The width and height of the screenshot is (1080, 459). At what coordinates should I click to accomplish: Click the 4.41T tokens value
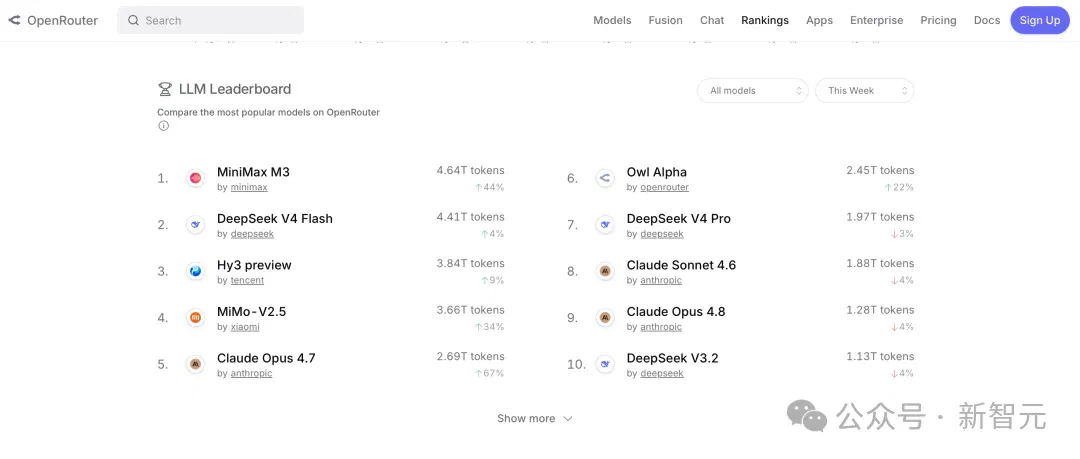coord(470,216)
